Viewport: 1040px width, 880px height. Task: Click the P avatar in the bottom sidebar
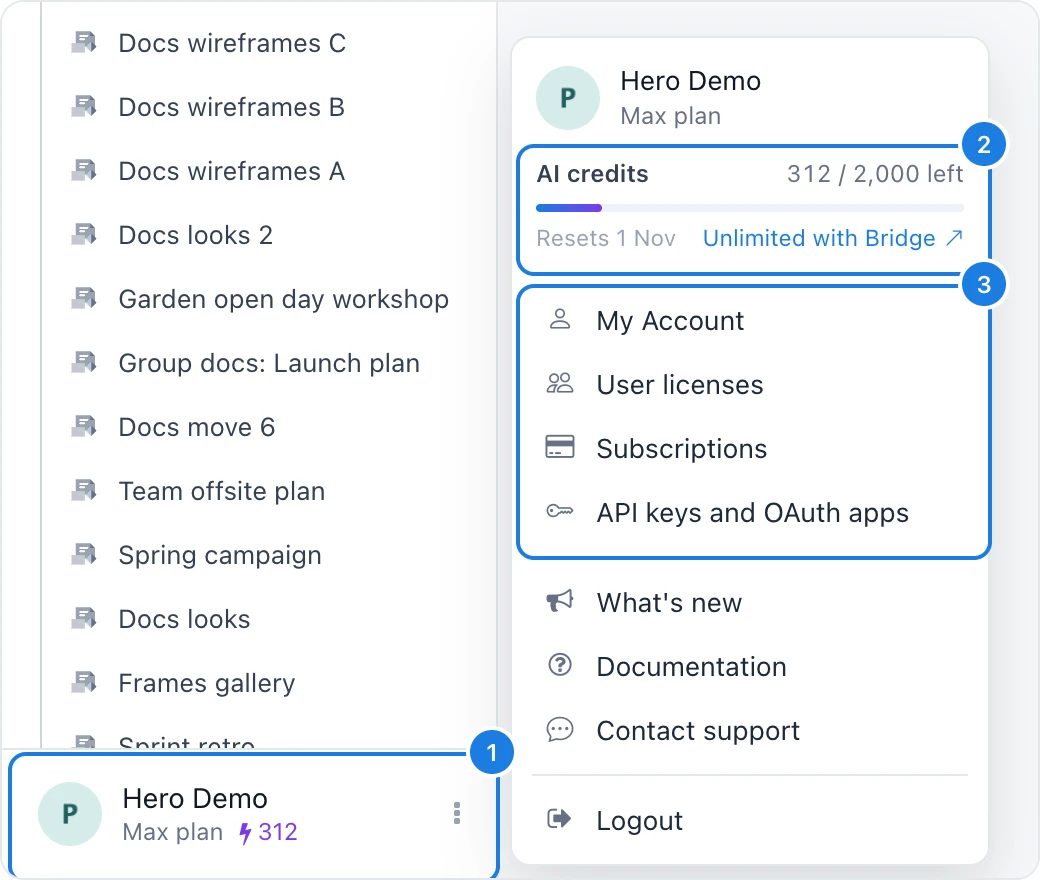pyautogui.click(x=70, y=814)
